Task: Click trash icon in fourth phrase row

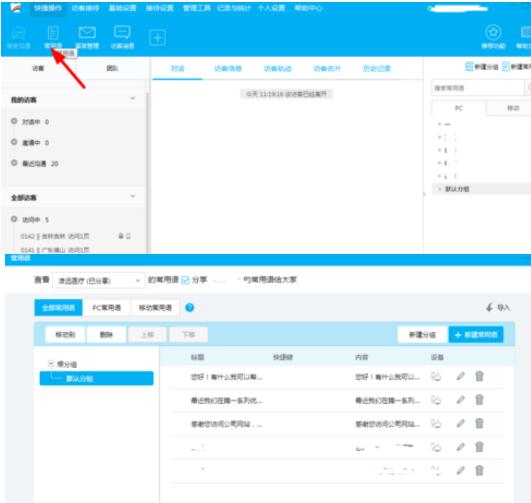Action: click(479, 447)
